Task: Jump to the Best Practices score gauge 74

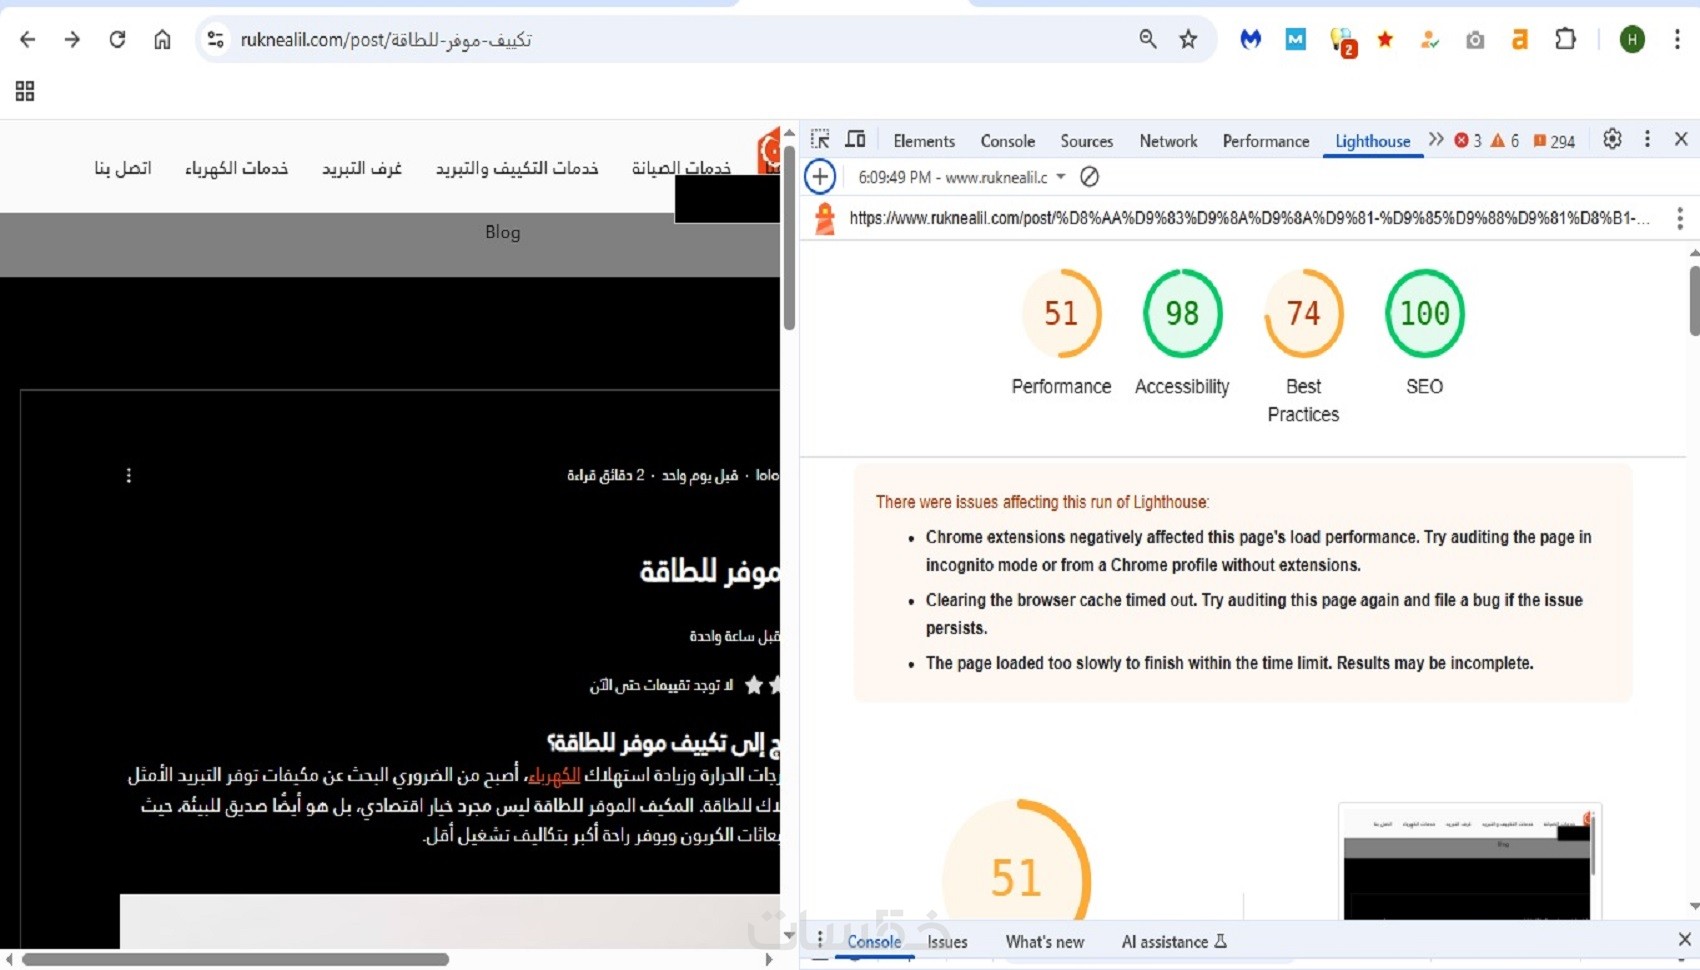Action: (1303, 313)
